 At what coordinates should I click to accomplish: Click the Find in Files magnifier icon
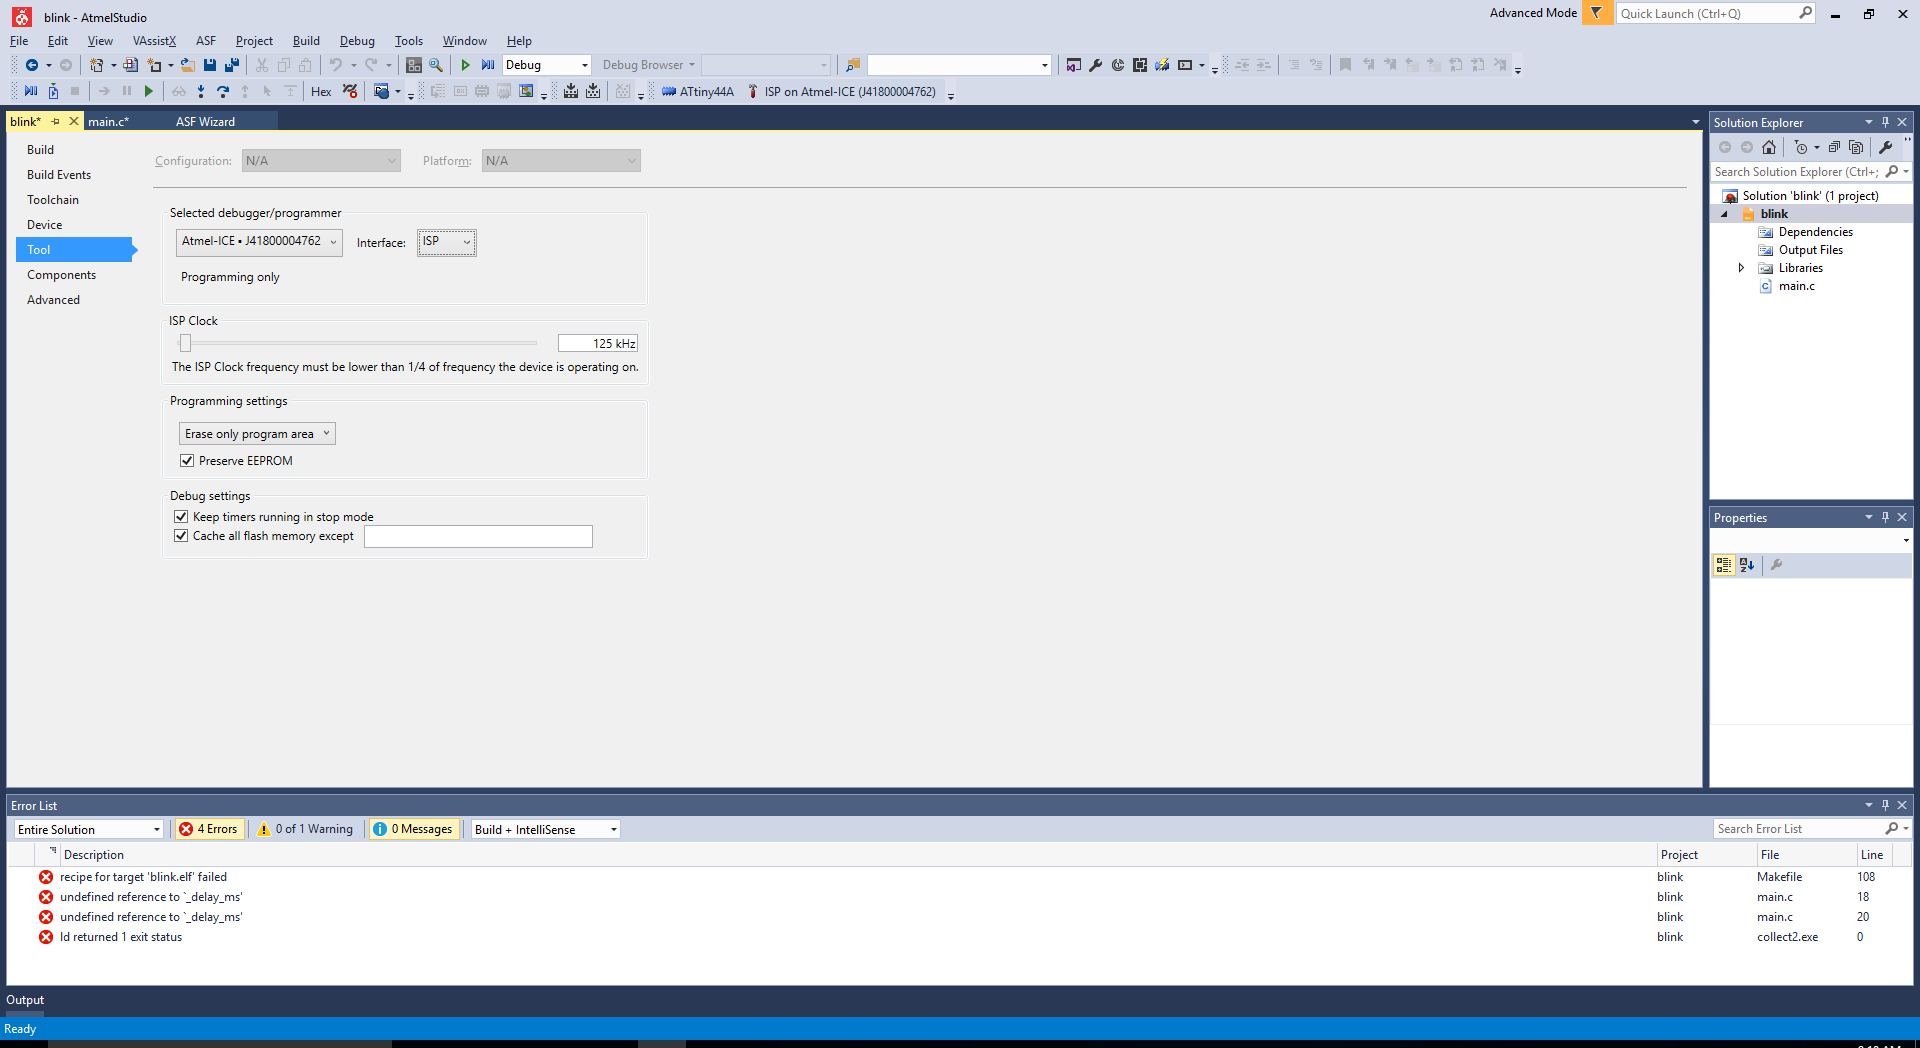click(x=436, y=65)
